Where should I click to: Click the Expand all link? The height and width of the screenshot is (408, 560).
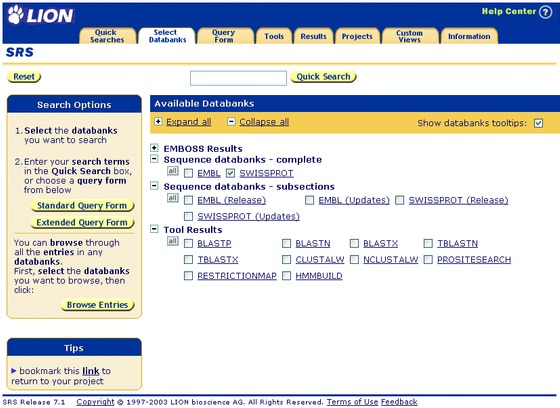(189, 122)
